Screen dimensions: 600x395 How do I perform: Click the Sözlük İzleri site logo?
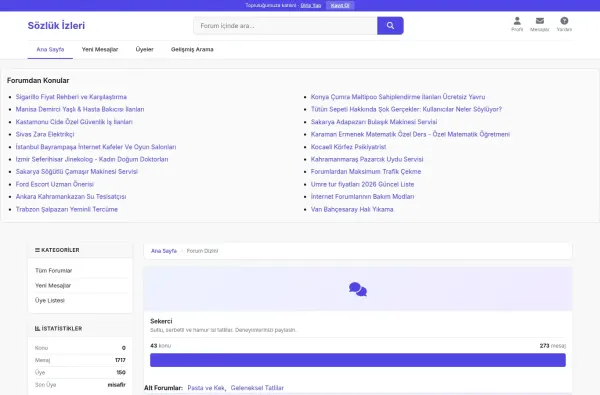pos(56,26)
